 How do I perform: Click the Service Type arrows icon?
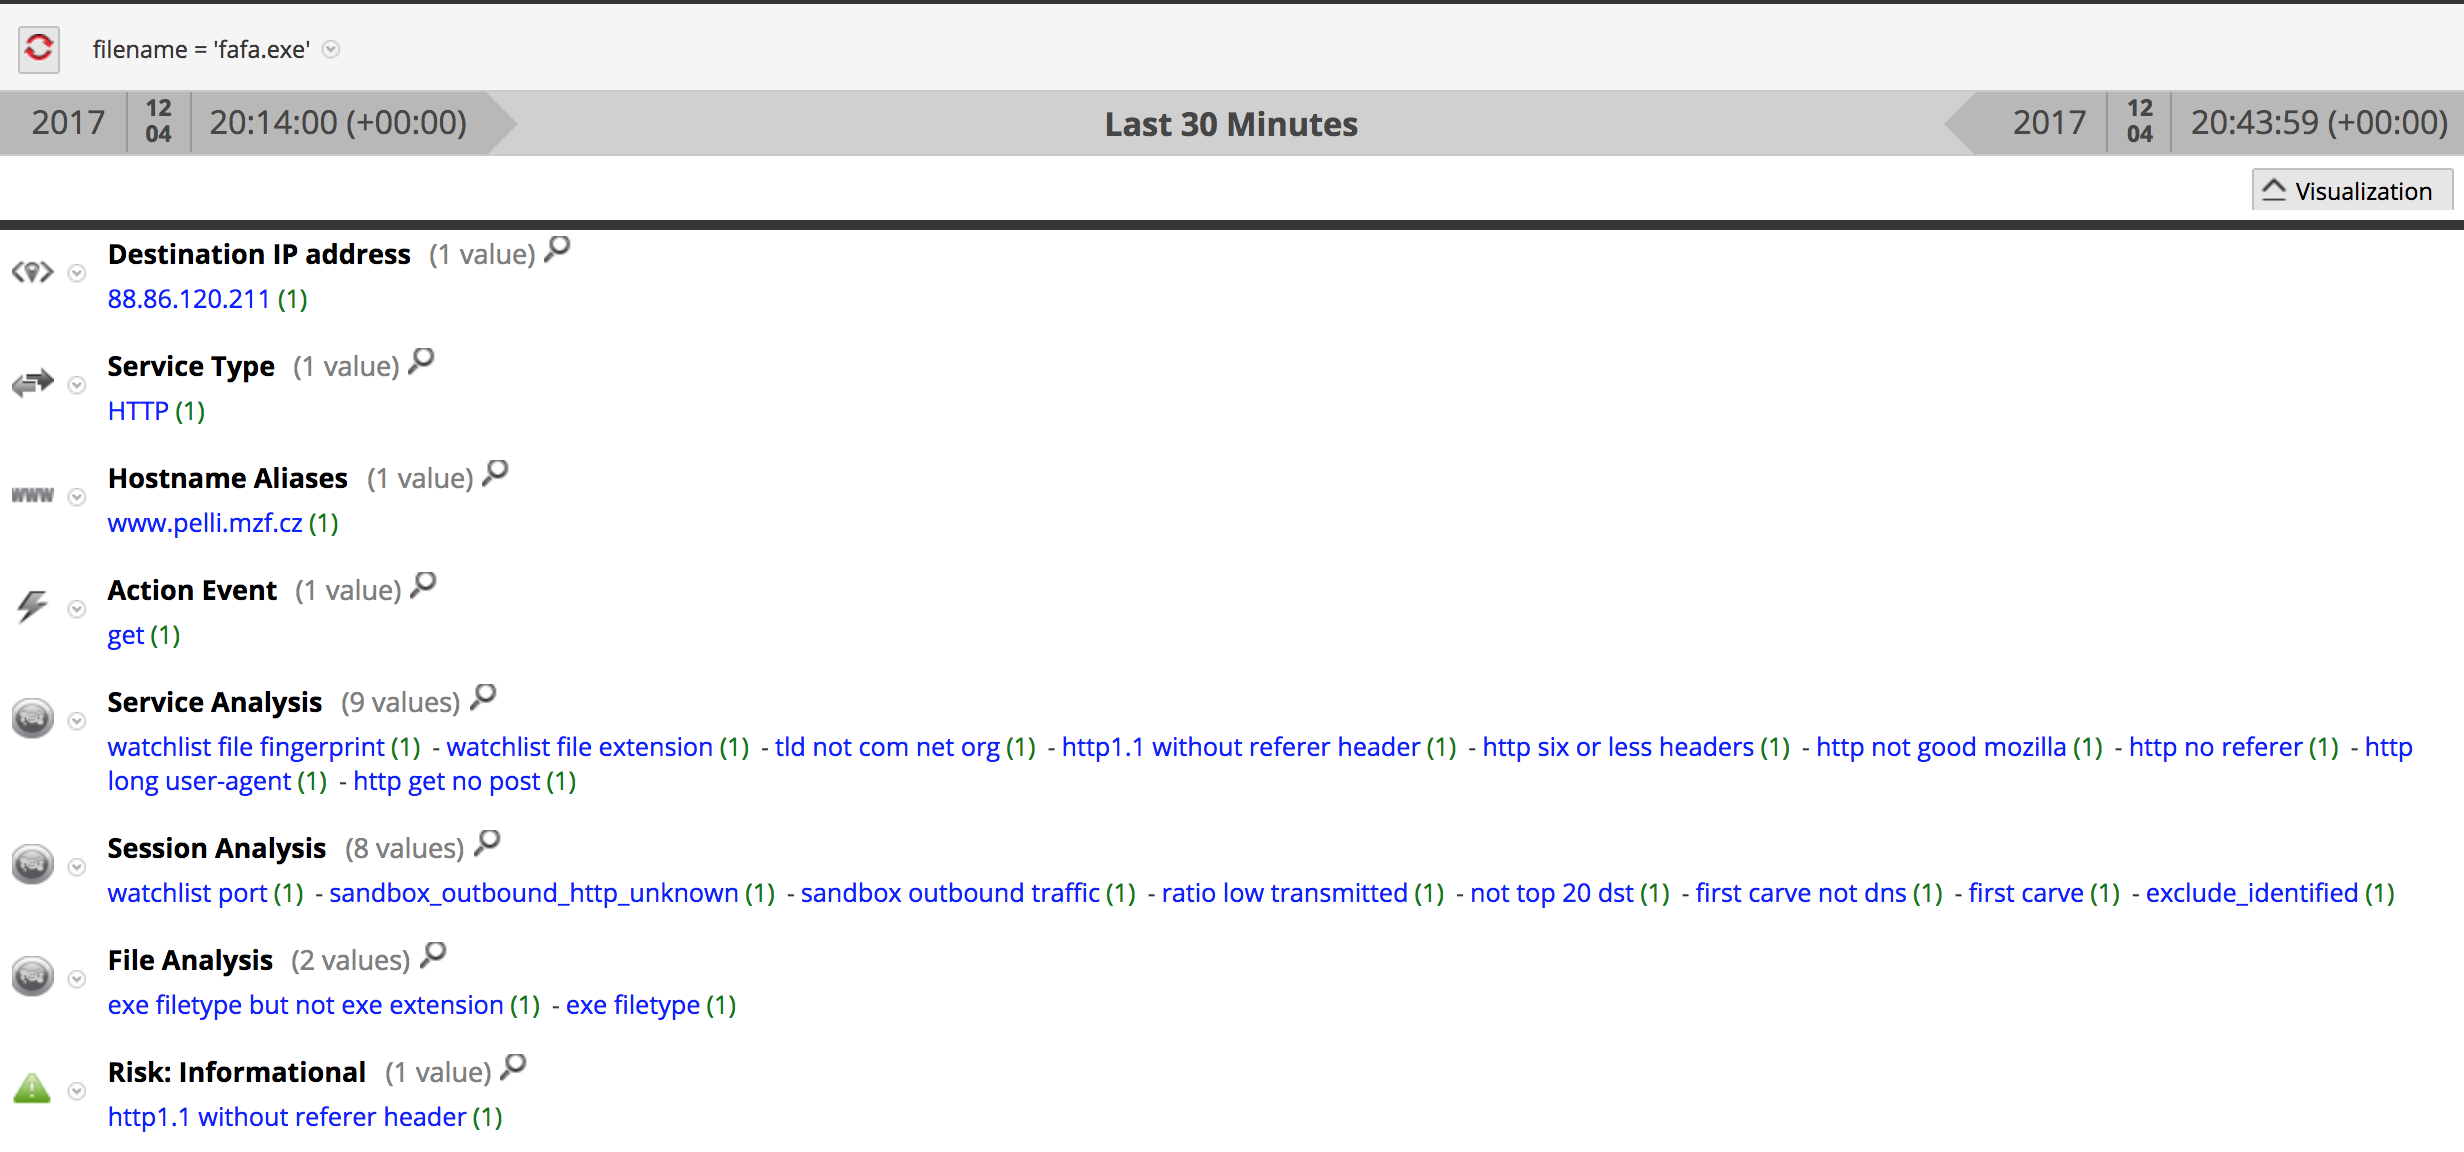(33, 384)
